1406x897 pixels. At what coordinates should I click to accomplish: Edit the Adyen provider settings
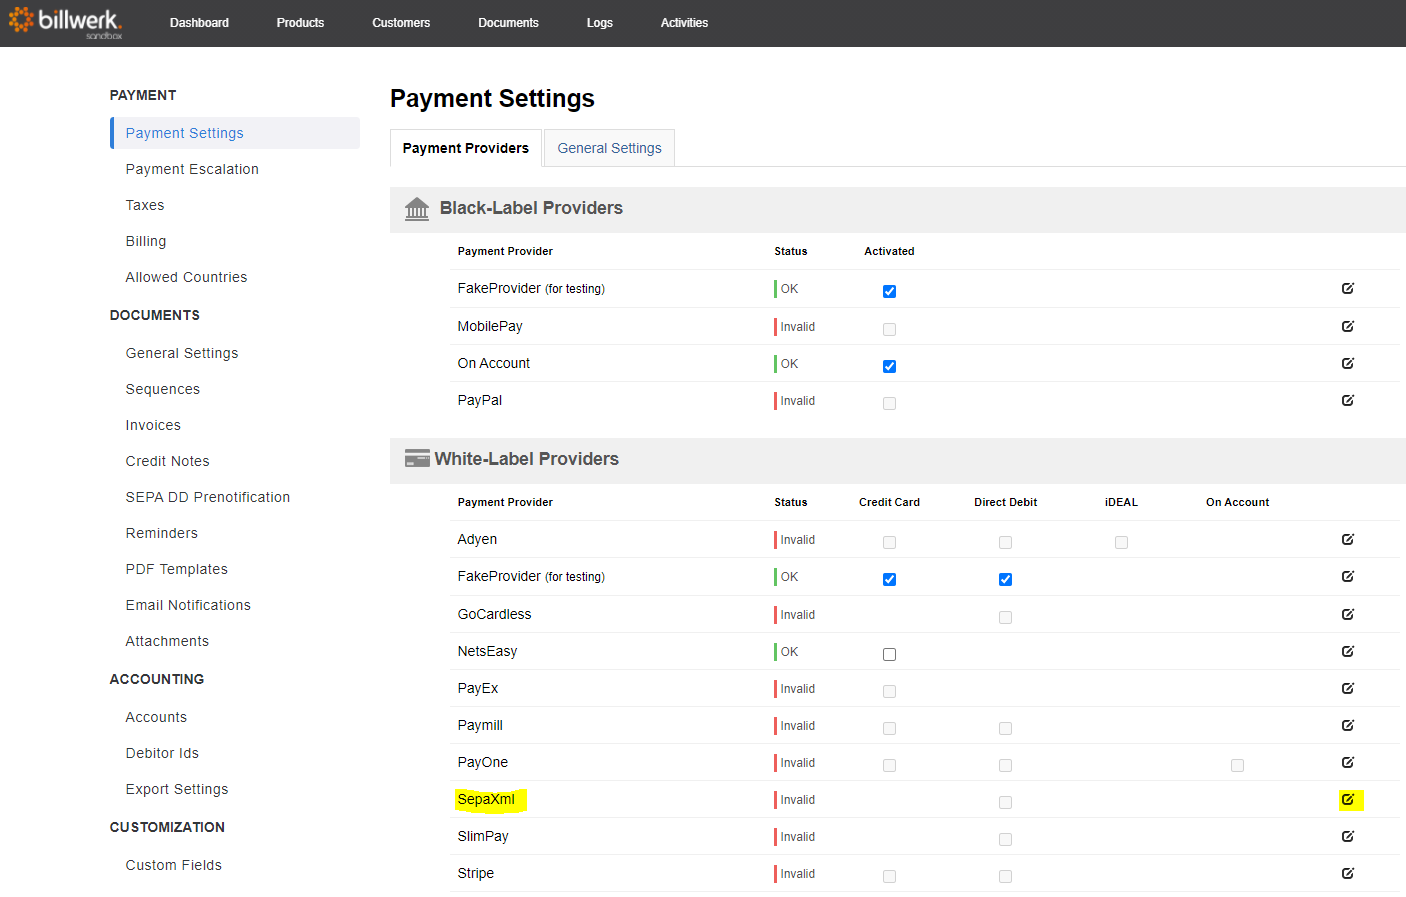[x=1348, y=539]
